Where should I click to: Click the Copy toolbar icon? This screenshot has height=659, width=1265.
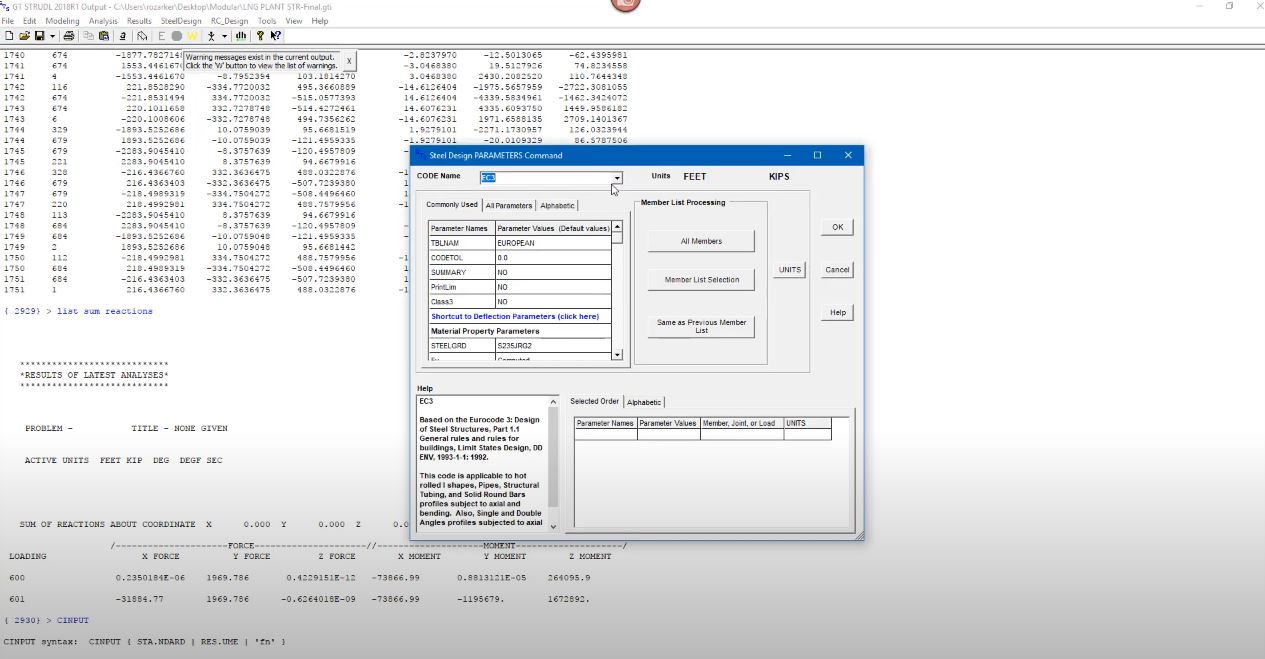[89, 36]
